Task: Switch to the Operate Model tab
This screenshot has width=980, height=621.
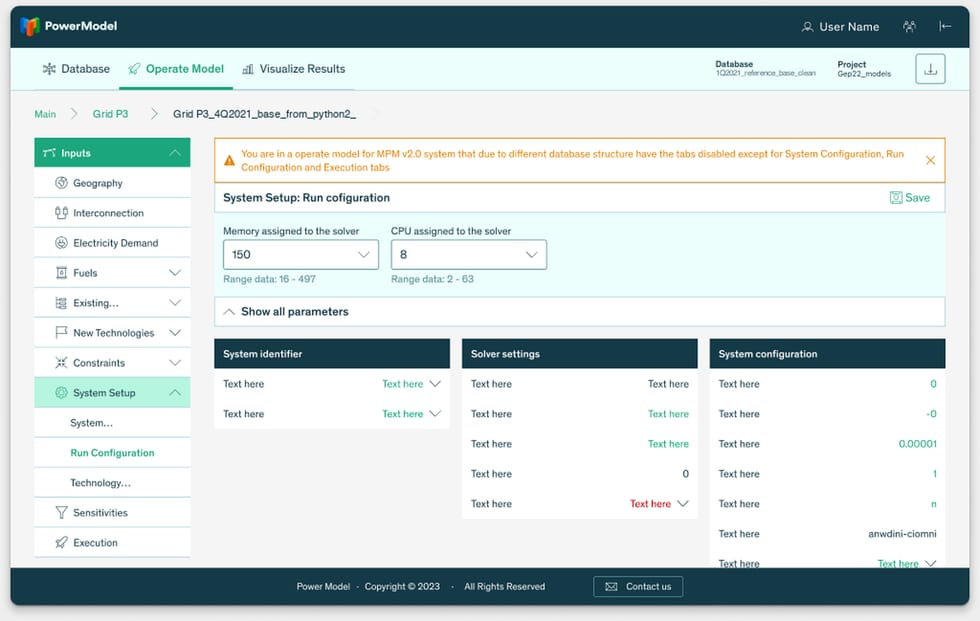Action: pos(176,69)
